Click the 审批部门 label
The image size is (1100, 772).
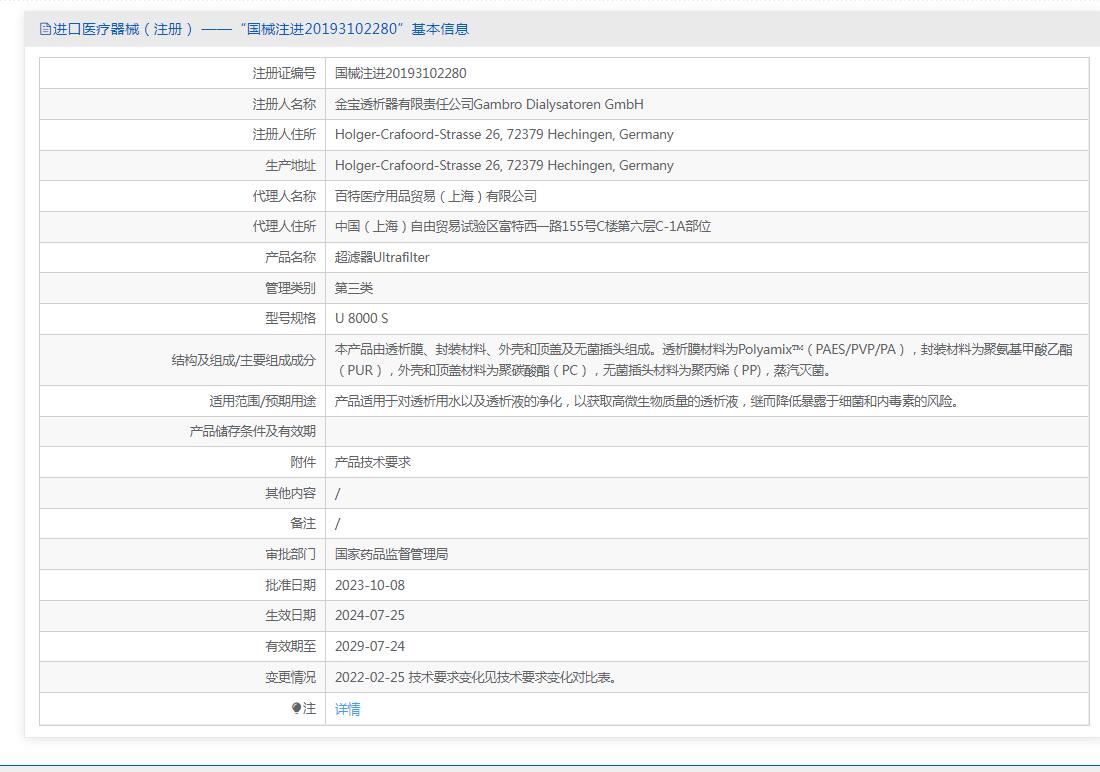click(290, 554)
